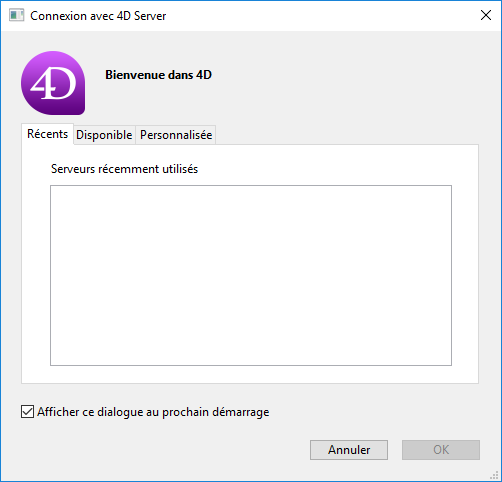The height and width of the screenshot is (482, 502).
Task: Click the 'Connexion avec 4D Server' title text
Action: pyautogui.click(x=98, y=16)
